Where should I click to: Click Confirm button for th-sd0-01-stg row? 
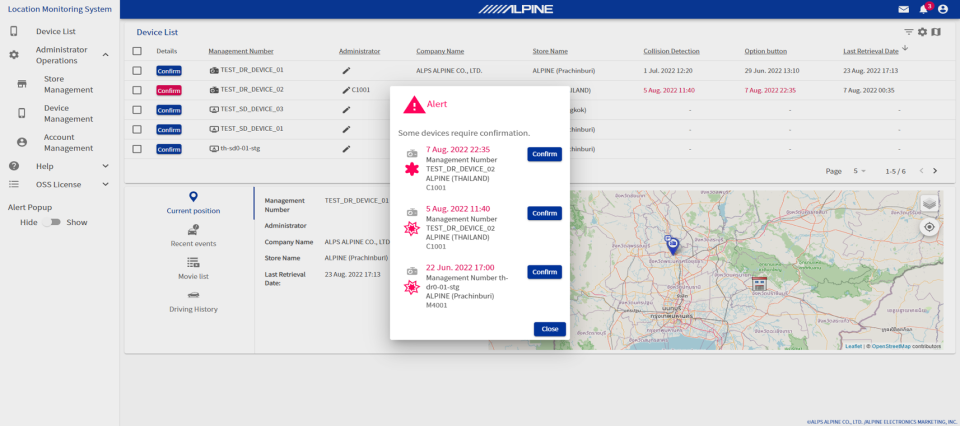click(169, 149)
